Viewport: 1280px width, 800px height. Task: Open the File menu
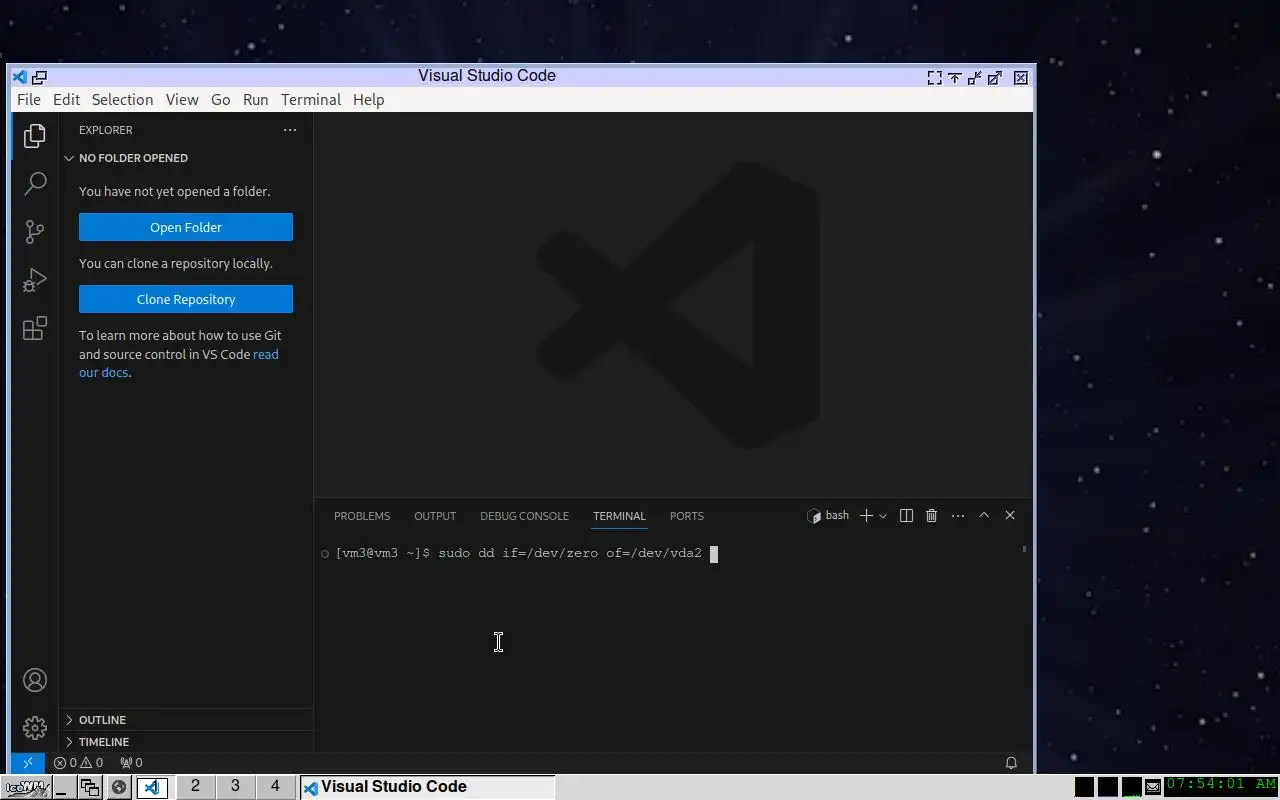29,100
